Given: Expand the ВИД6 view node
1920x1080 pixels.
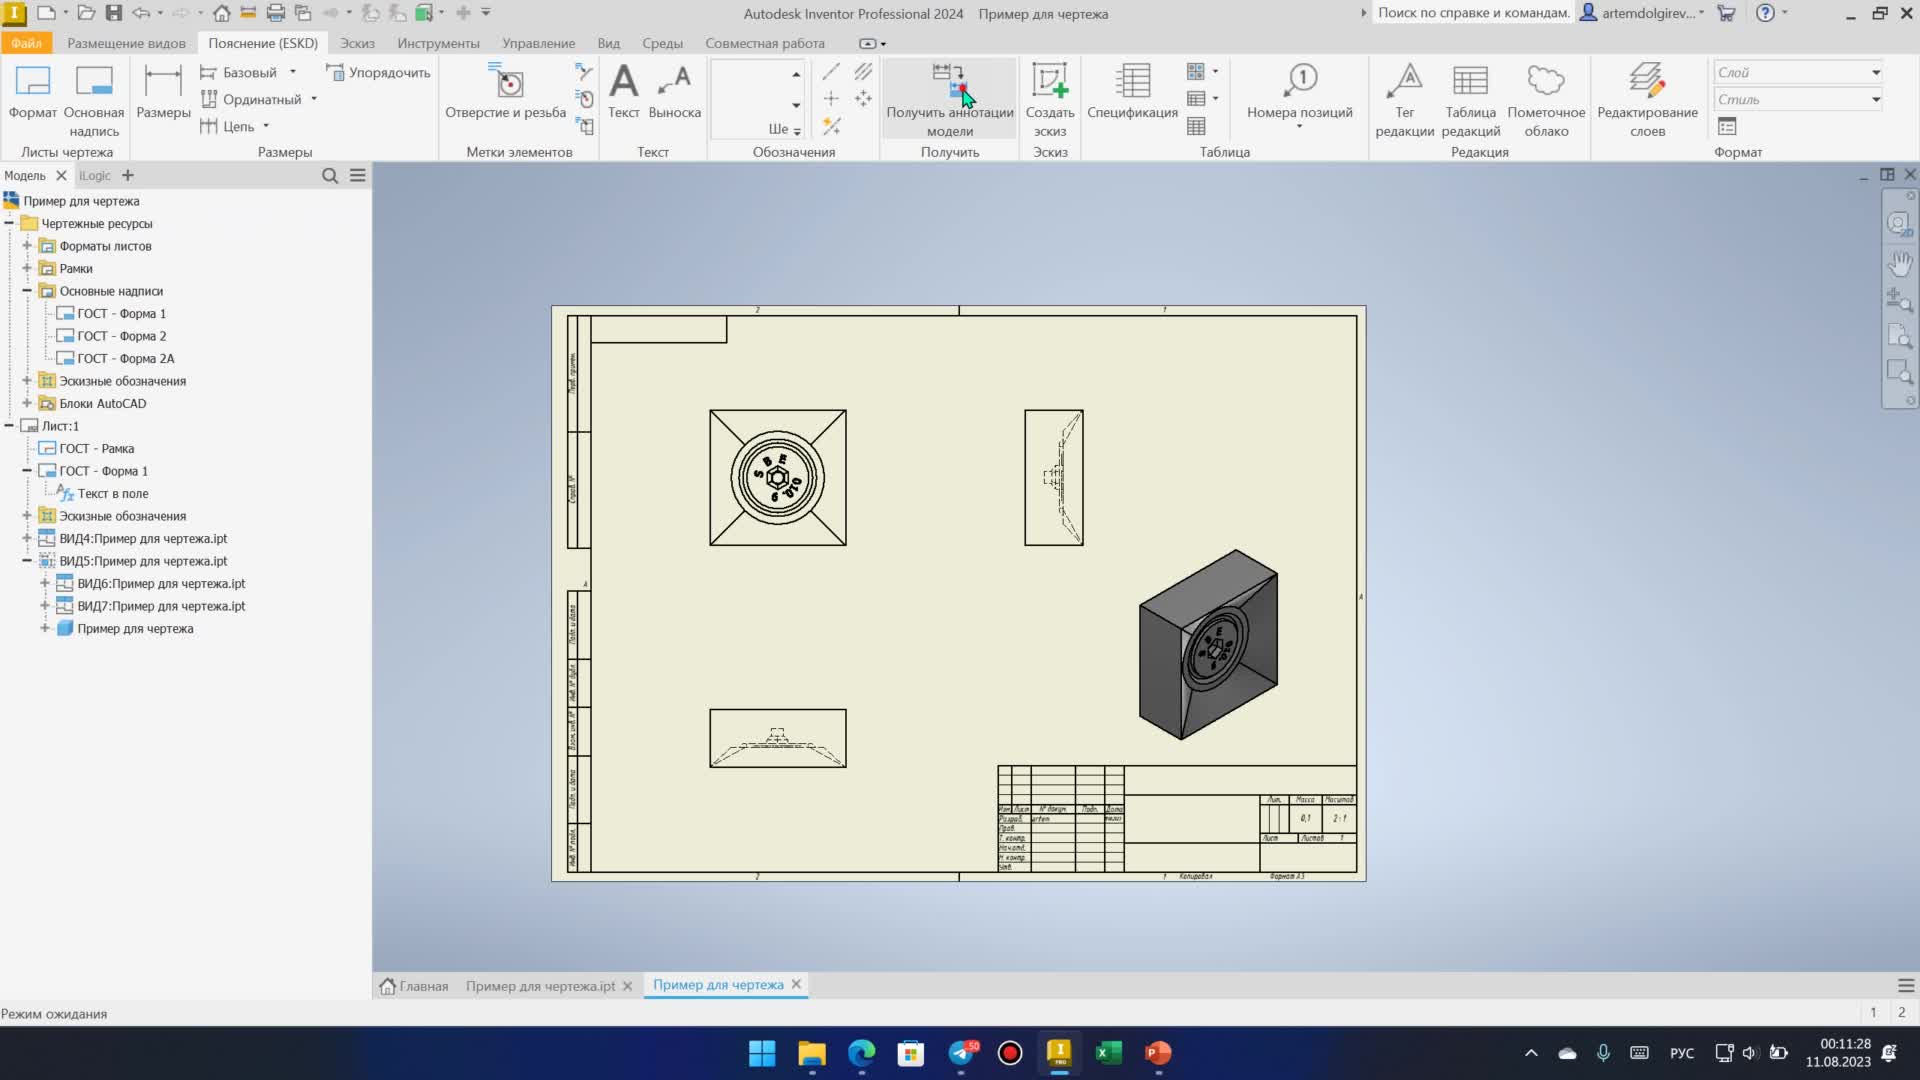Looking at the screenshot, I should click(x=45, y=584).
